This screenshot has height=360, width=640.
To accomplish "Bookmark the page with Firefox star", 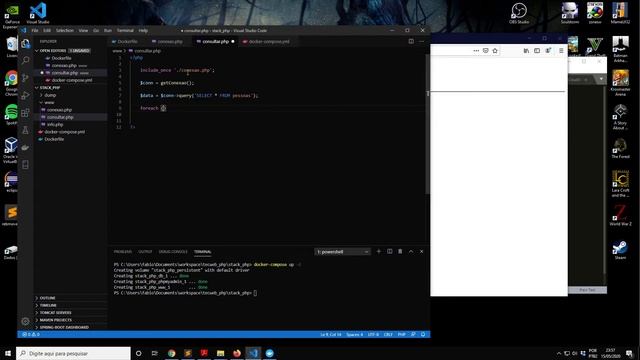I will coord(495,51).
